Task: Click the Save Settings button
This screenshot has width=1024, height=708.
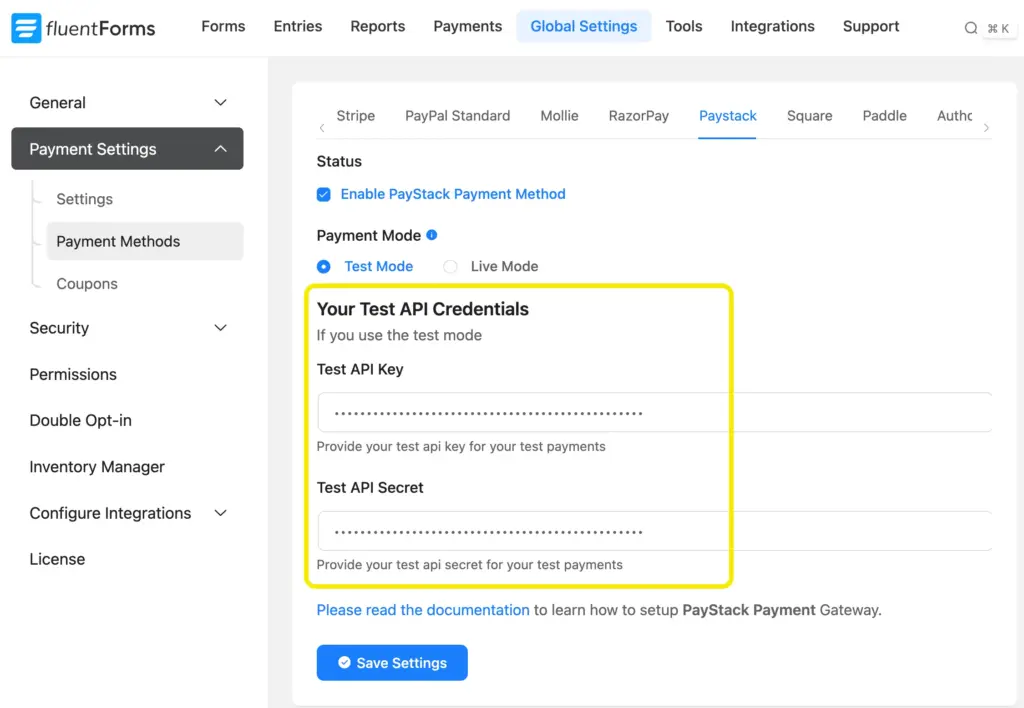Action: pyautogui.click(x=392, y=662)
